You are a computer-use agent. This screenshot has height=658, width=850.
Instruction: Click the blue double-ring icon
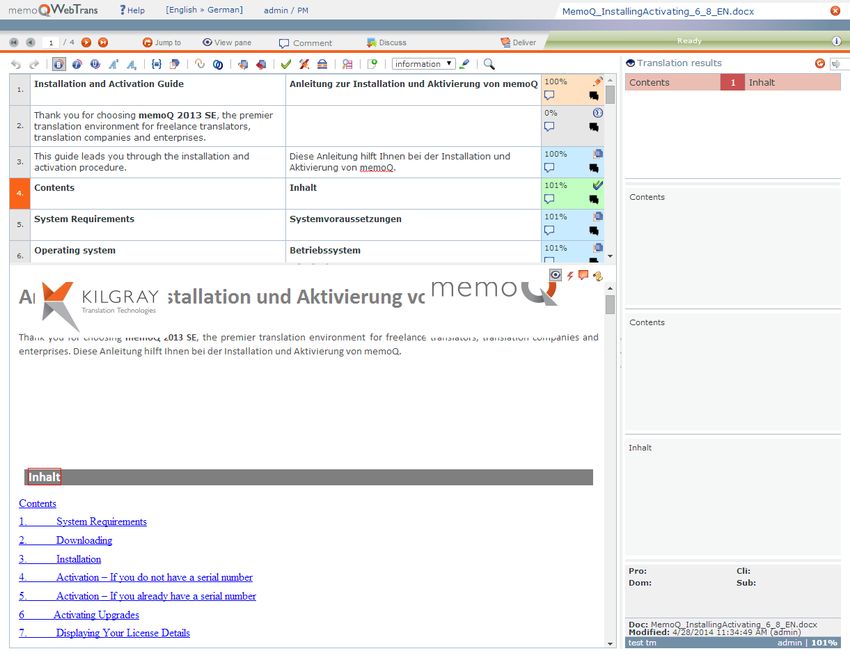[x=218, y=64]
